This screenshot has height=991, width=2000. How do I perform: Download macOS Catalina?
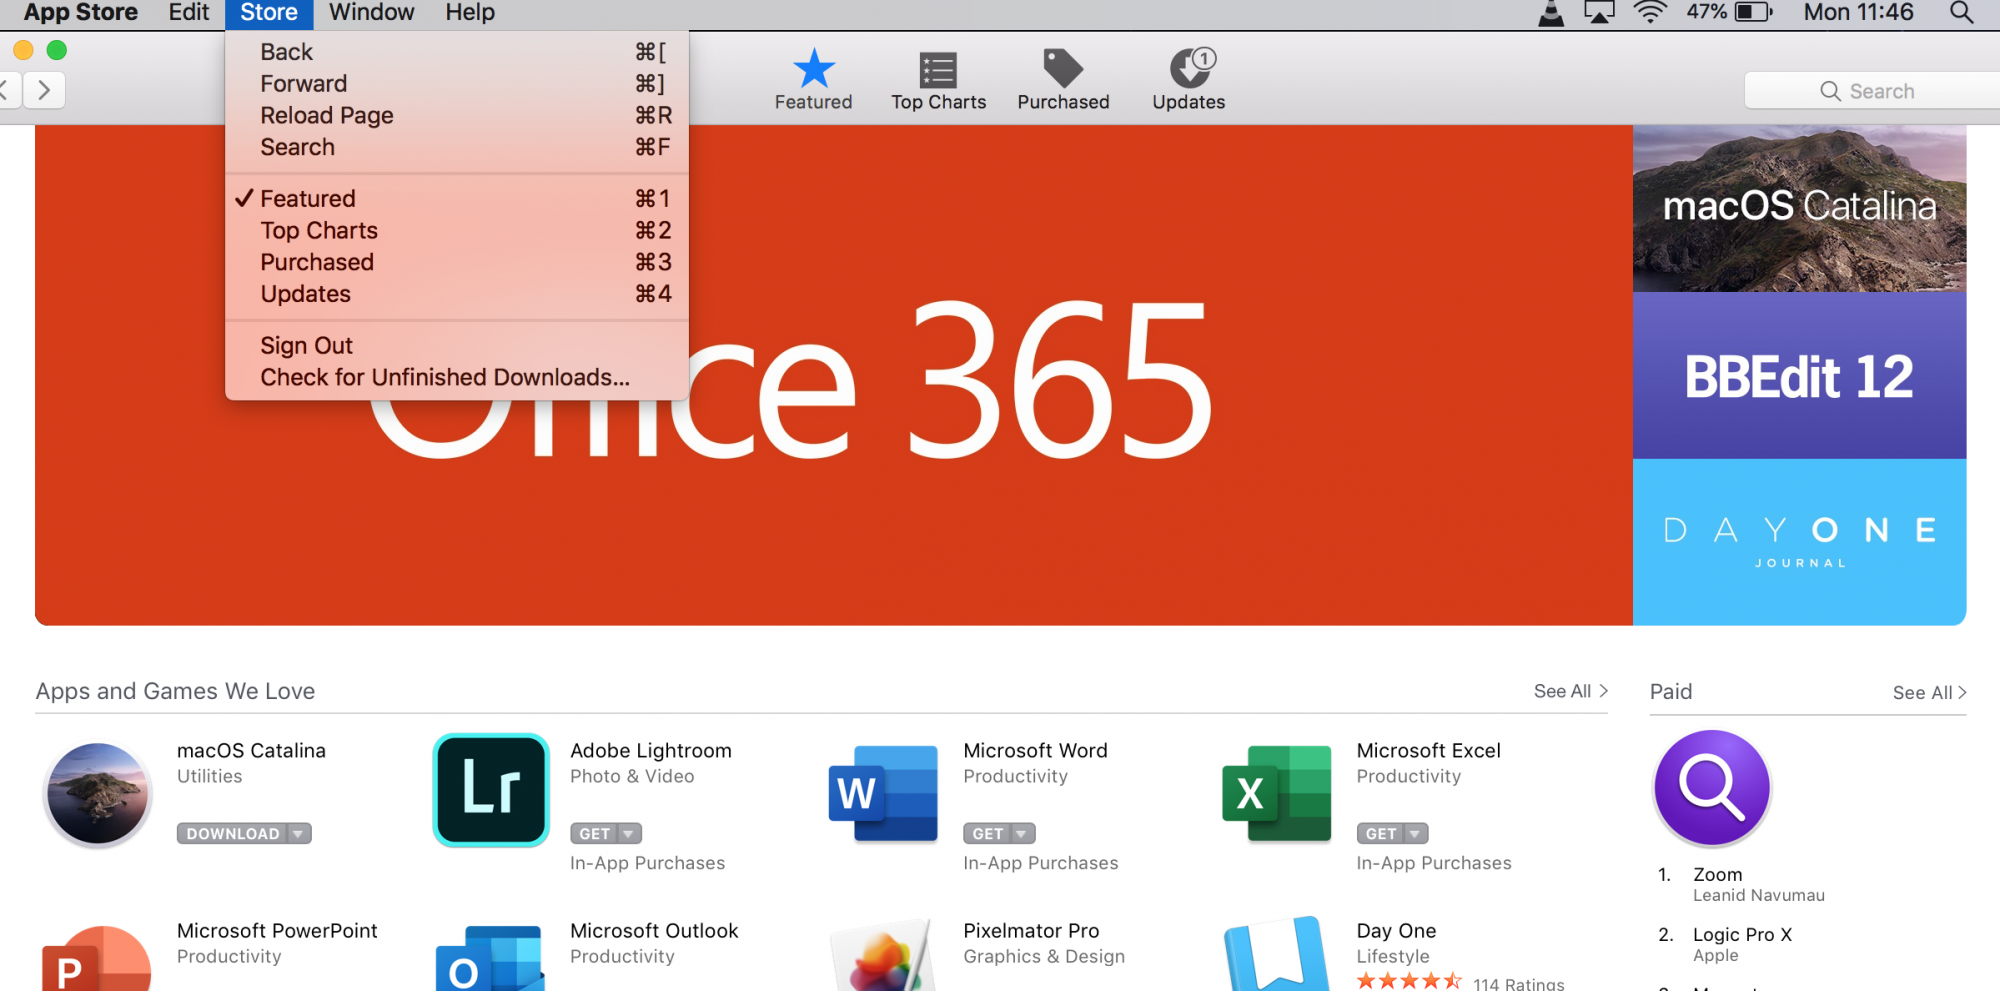coord(233,834)
